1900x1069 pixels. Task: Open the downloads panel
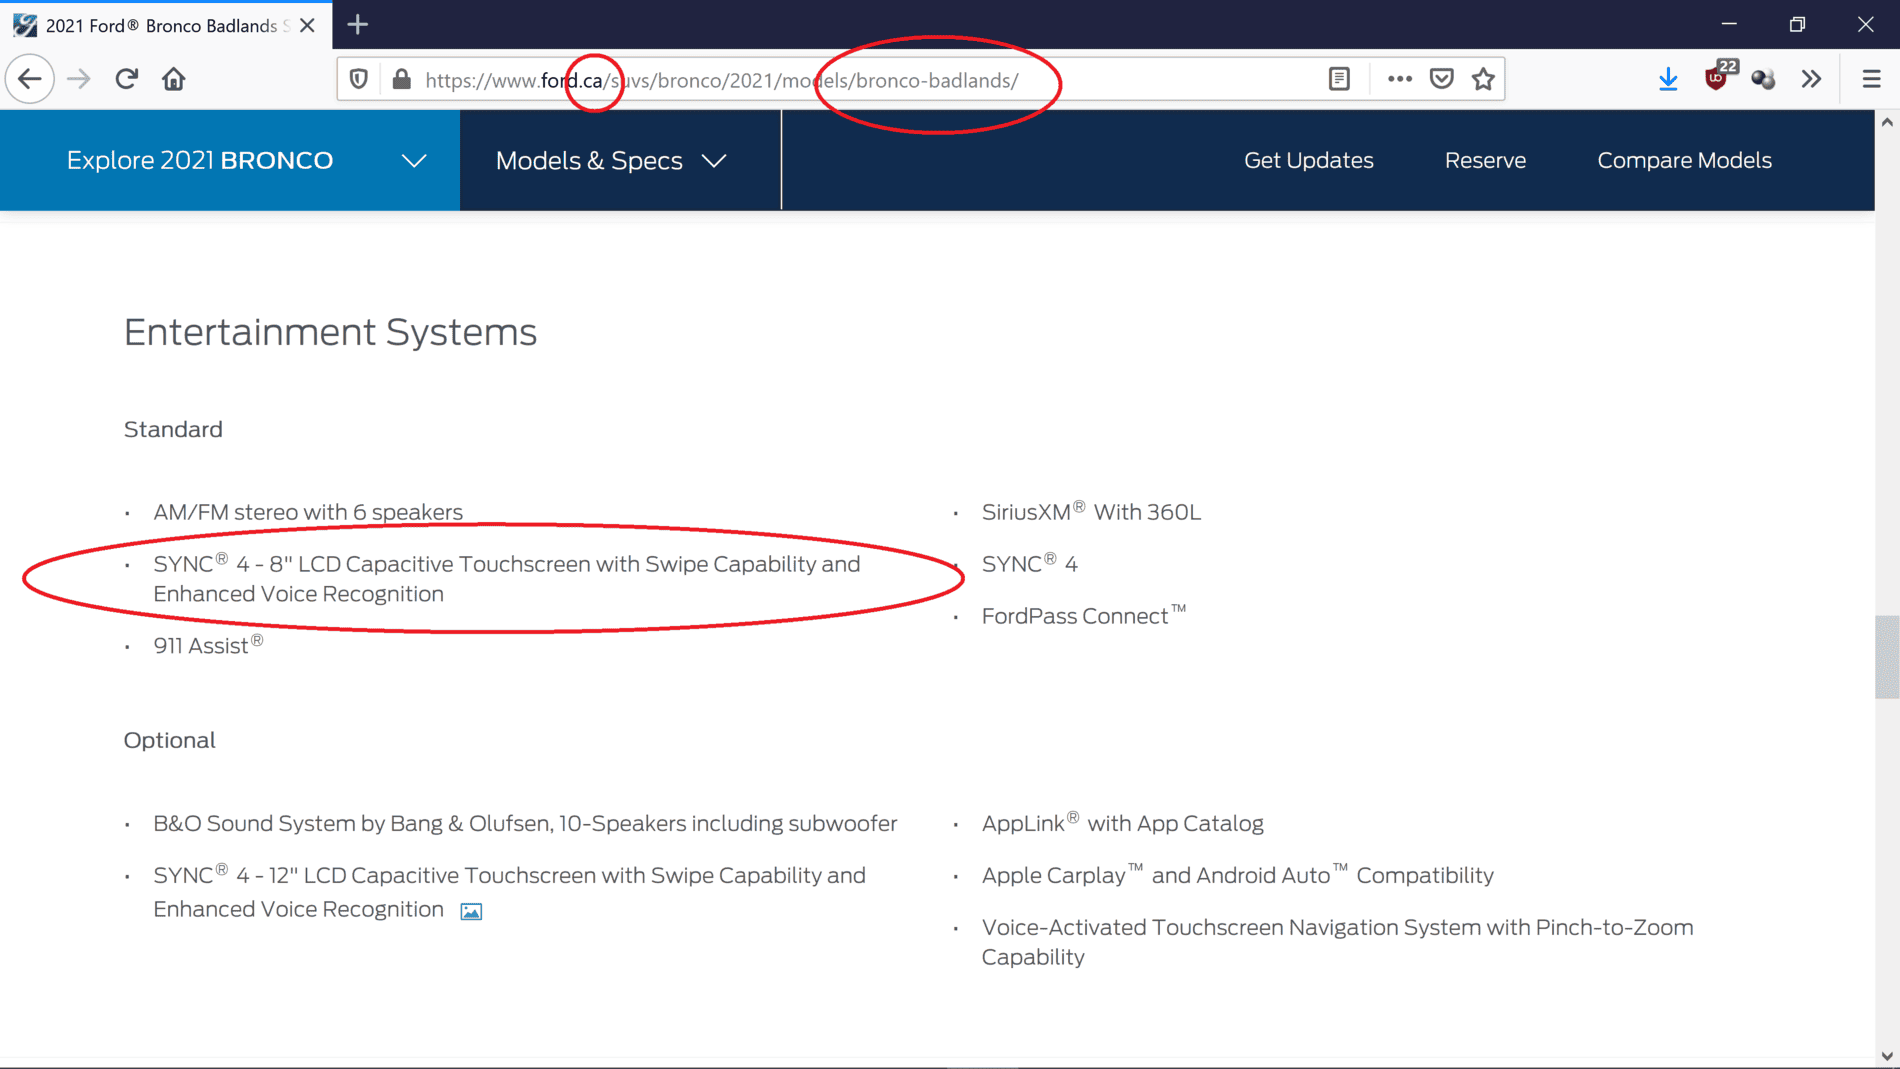tap(1668, 79)
